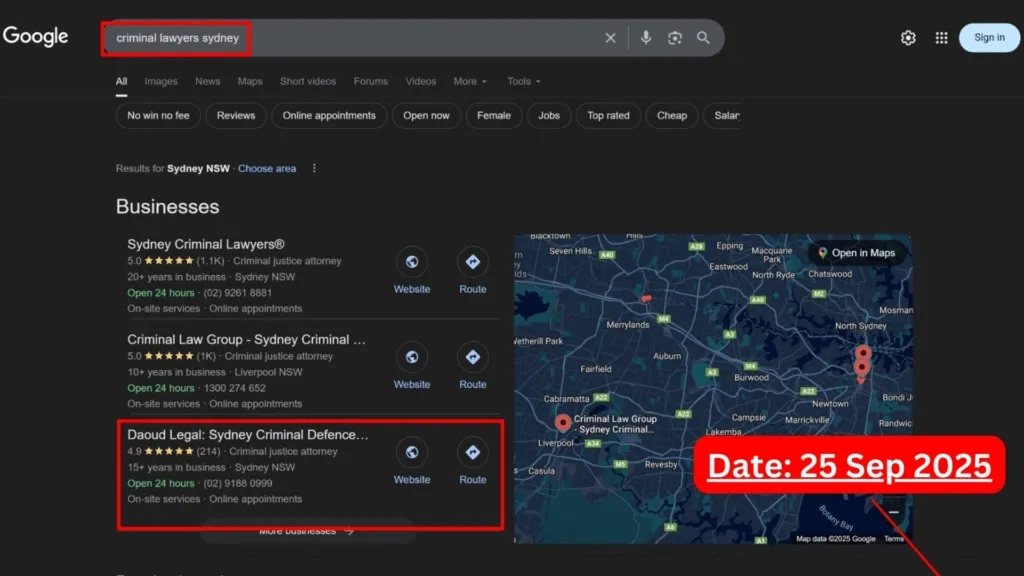1024x576 pixels.
Task: Clear the search query with the X icon
Action: [610, 37]
